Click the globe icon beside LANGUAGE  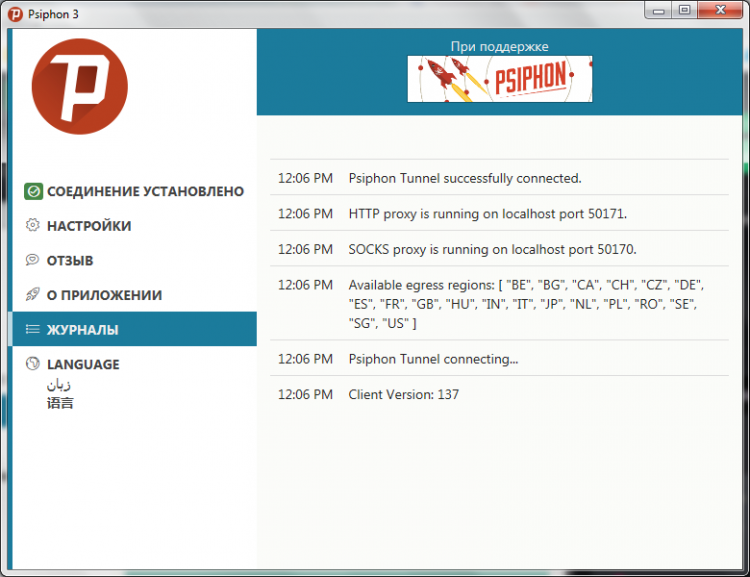coord(33,364)
